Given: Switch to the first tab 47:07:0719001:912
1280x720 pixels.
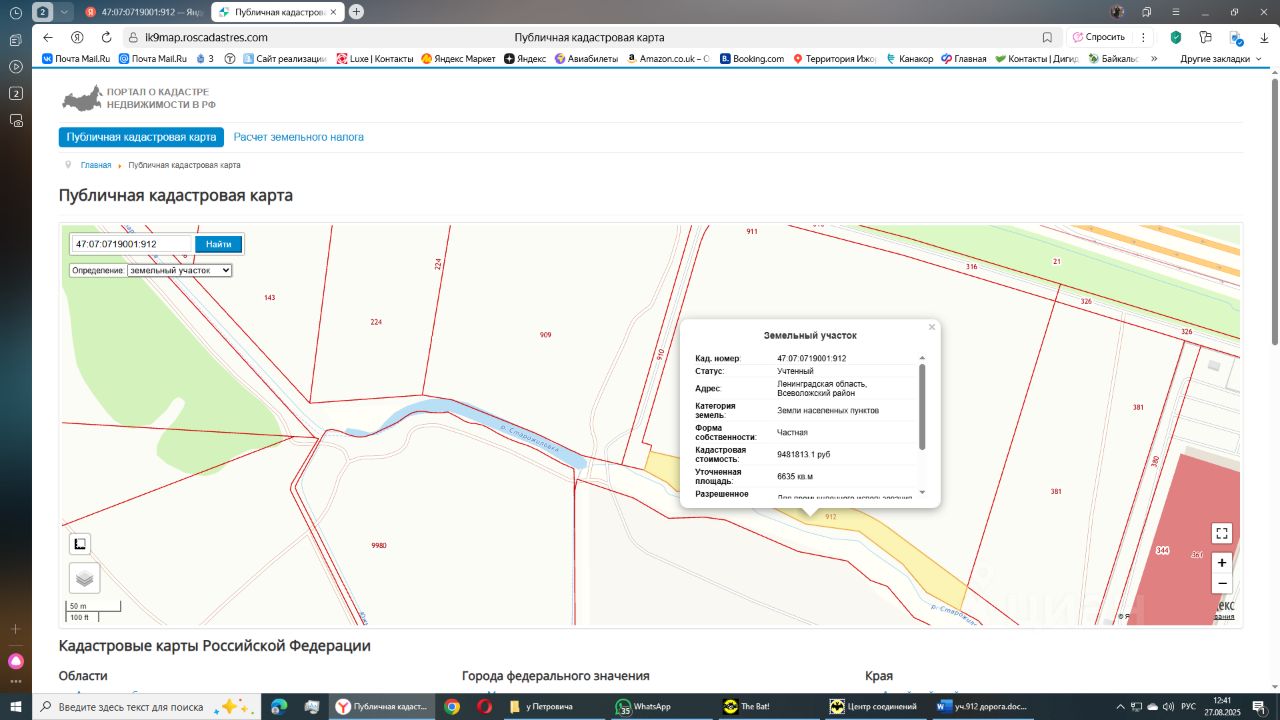Looking at the screenshot, I should [143, 12].
